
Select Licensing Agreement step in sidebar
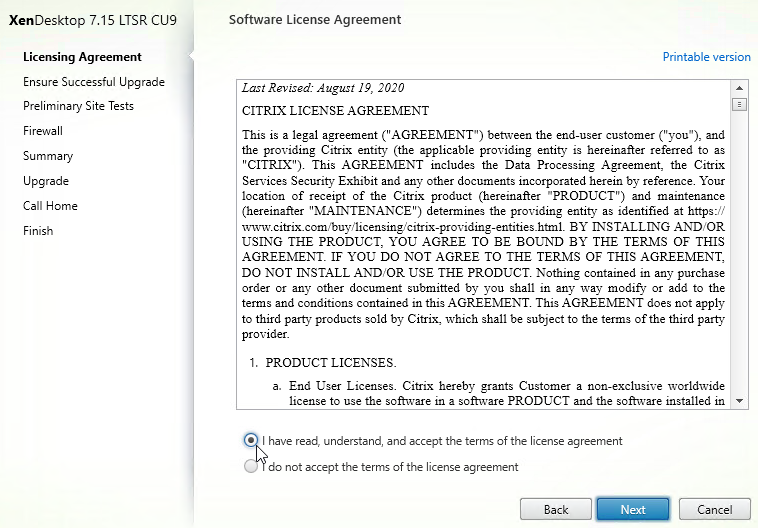click(82, 57)
